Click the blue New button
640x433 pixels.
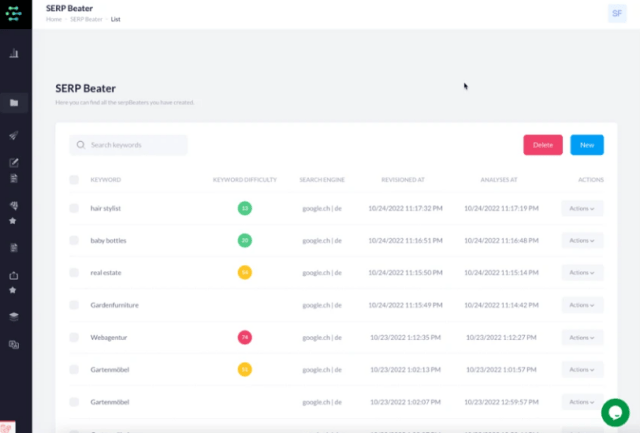[587, 145]
